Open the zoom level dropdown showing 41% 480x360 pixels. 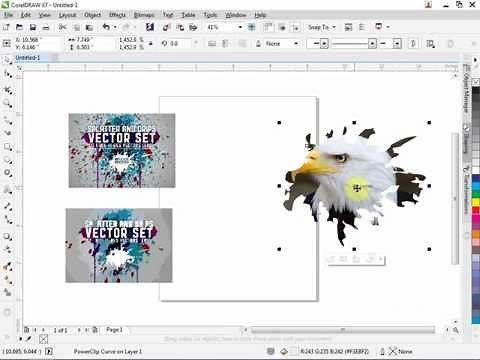(x=240, y=27)
